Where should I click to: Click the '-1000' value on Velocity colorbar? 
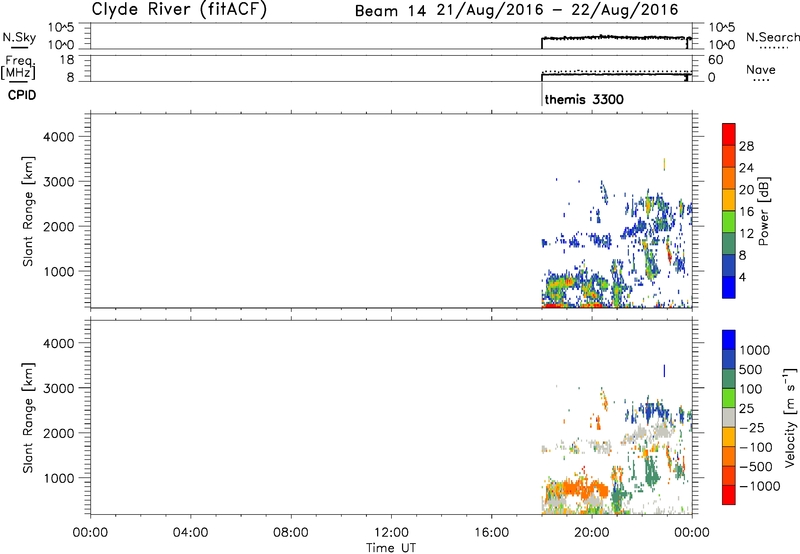point(759,486)
